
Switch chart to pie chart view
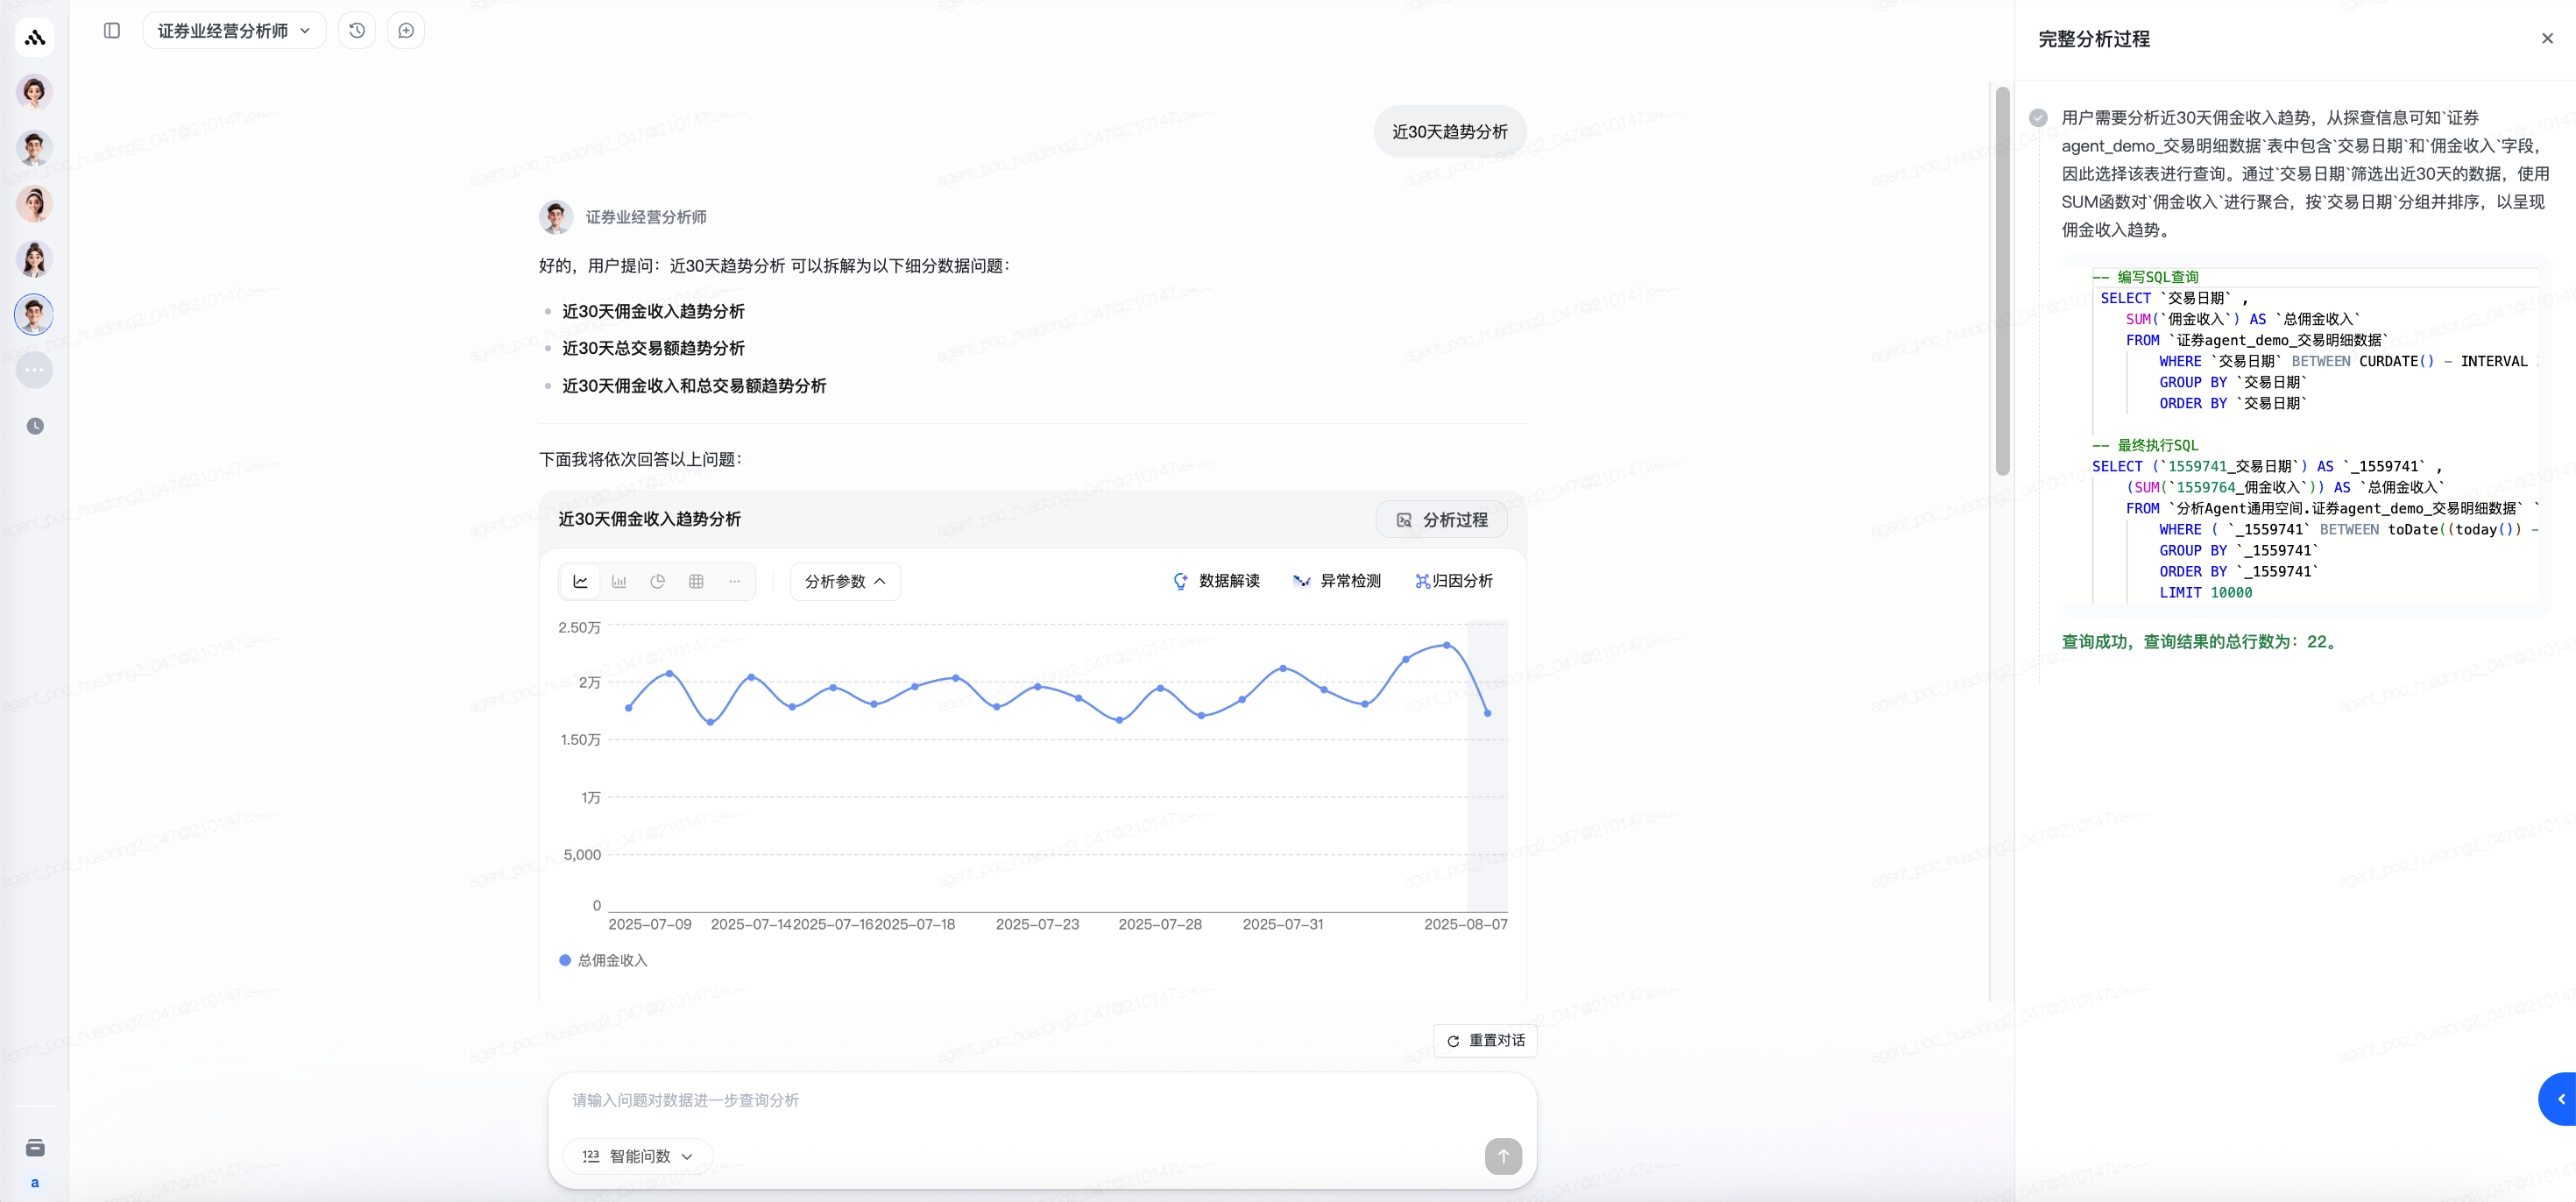(657, 581)
